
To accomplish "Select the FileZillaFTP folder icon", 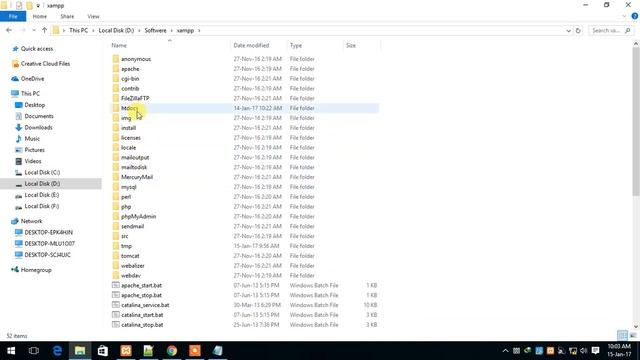I will 116,98.
